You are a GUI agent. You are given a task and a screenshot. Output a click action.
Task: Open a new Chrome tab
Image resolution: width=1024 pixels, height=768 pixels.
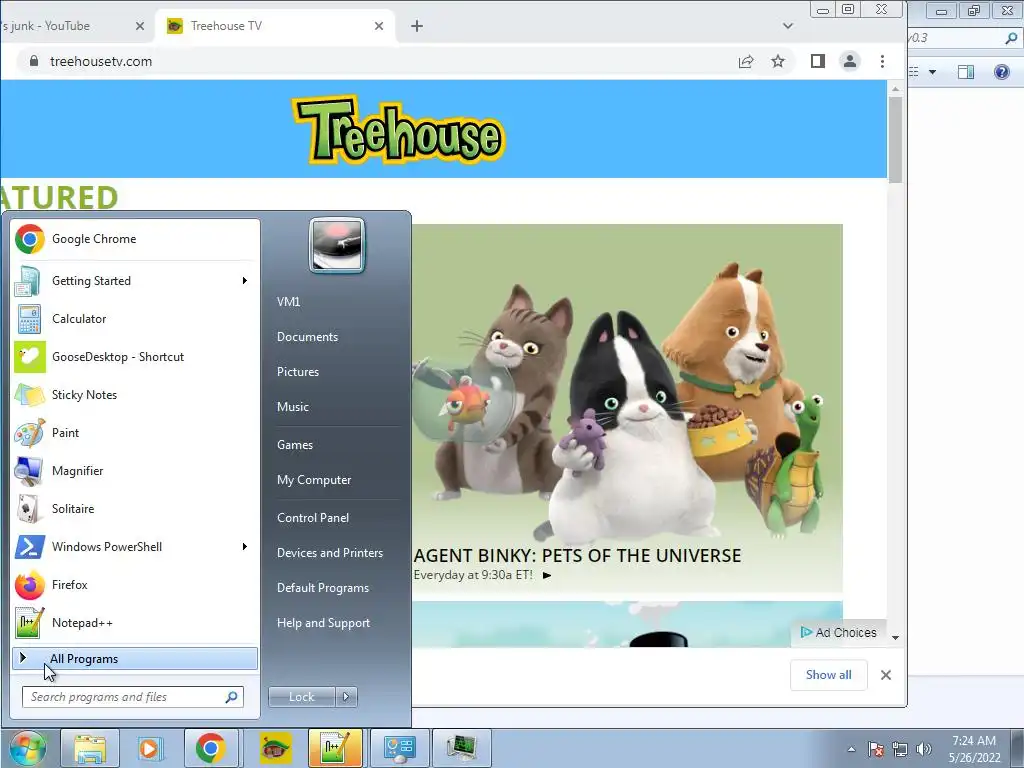tap(417, 26)
